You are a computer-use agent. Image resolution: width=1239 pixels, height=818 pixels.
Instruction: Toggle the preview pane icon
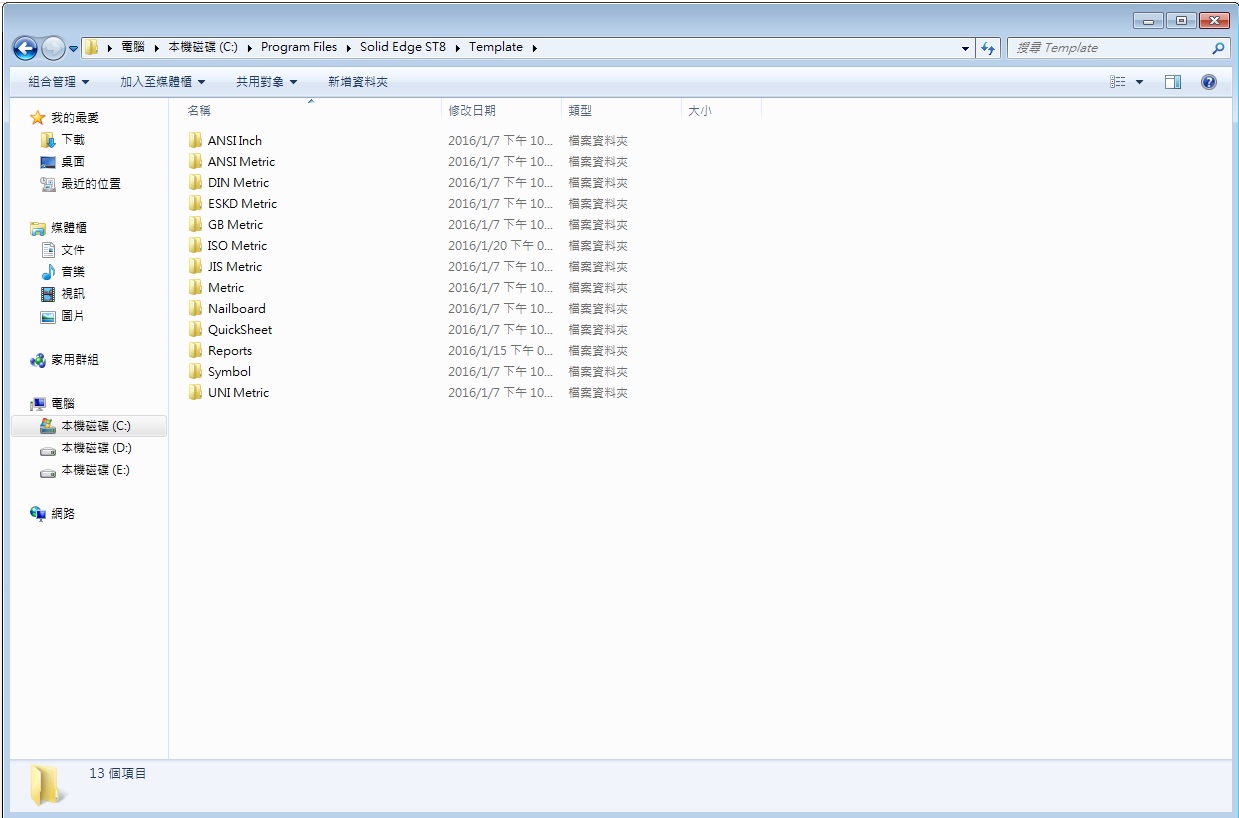coord(1172,82)
